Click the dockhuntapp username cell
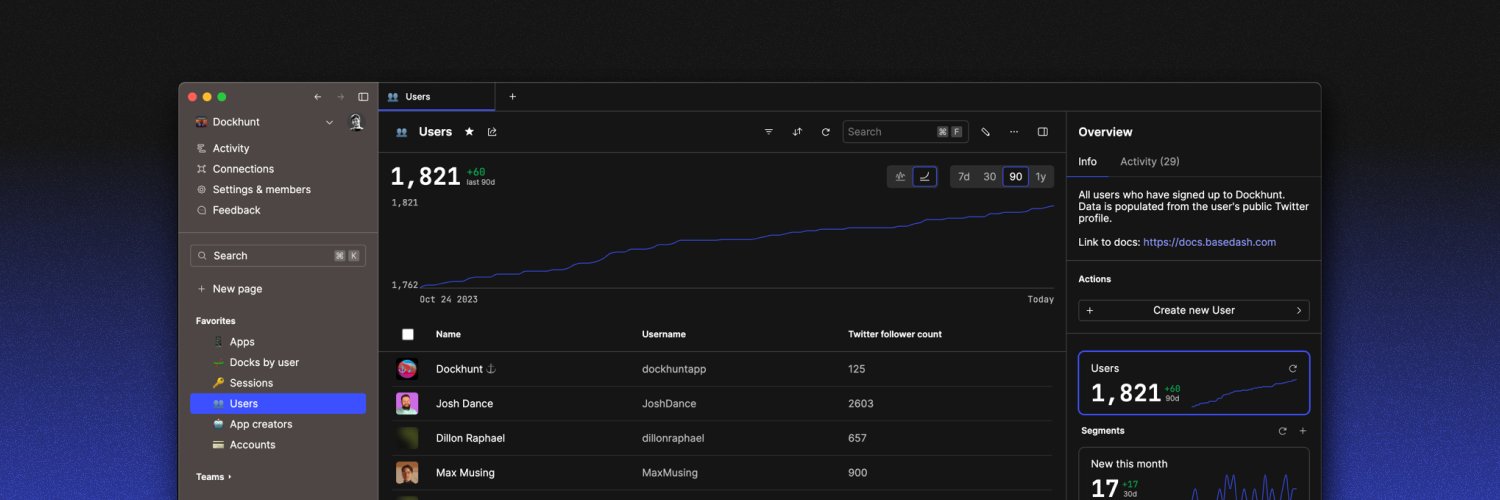Viewport: 1500px width, 500px height. coord(674,369)
